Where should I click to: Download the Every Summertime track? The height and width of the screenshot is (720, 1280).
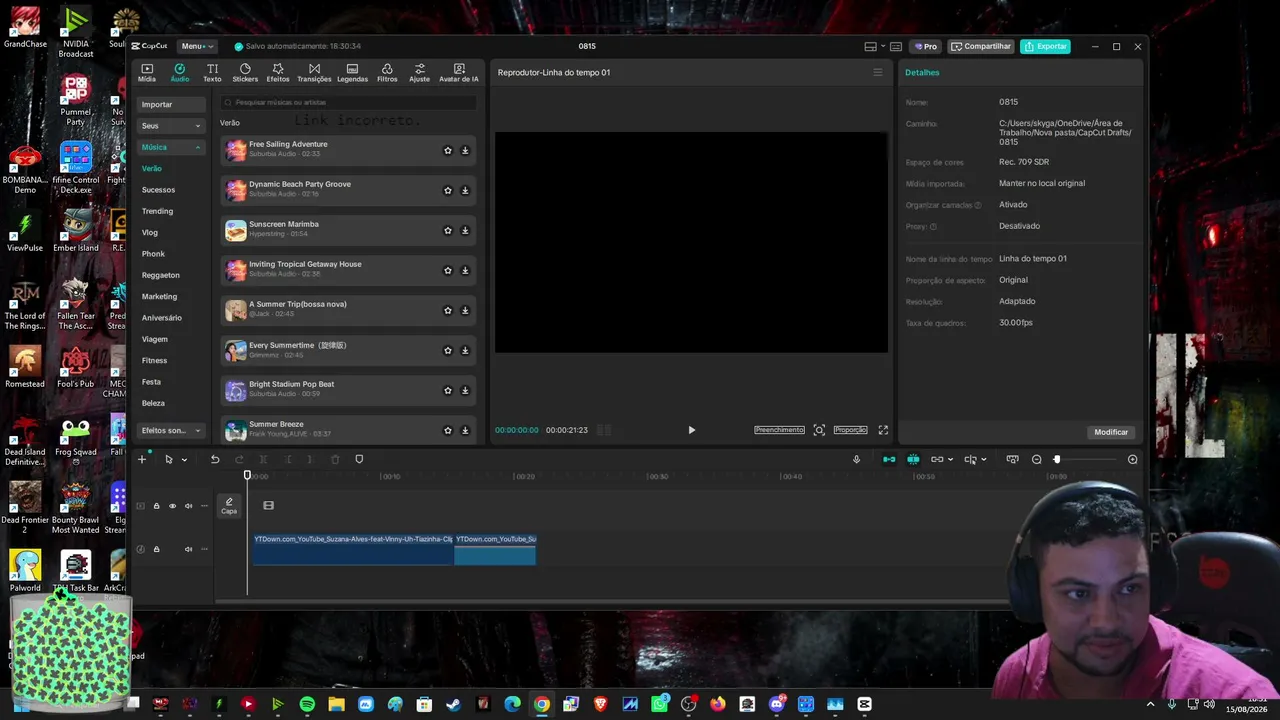(x=465, y=351)
